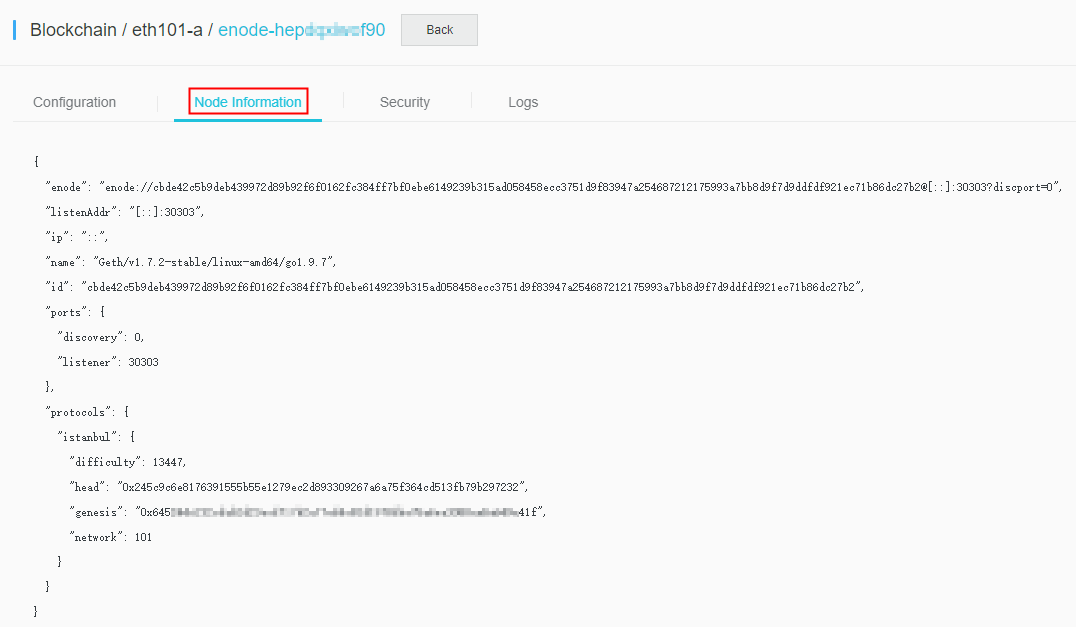Open eth101-a in the breadcrumb
The height and width of the screenshot is (627, 1076).
[167, 30]
